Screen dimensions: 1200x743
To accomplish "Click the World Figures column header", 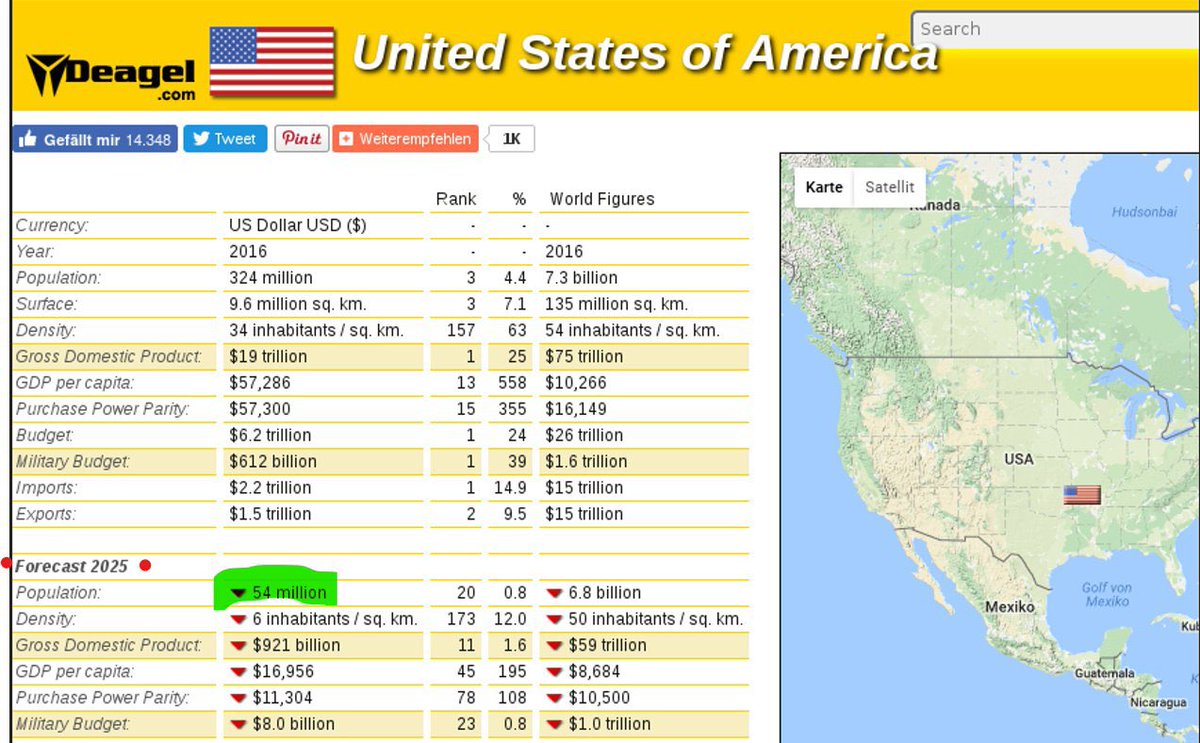I will pos(602,199).
